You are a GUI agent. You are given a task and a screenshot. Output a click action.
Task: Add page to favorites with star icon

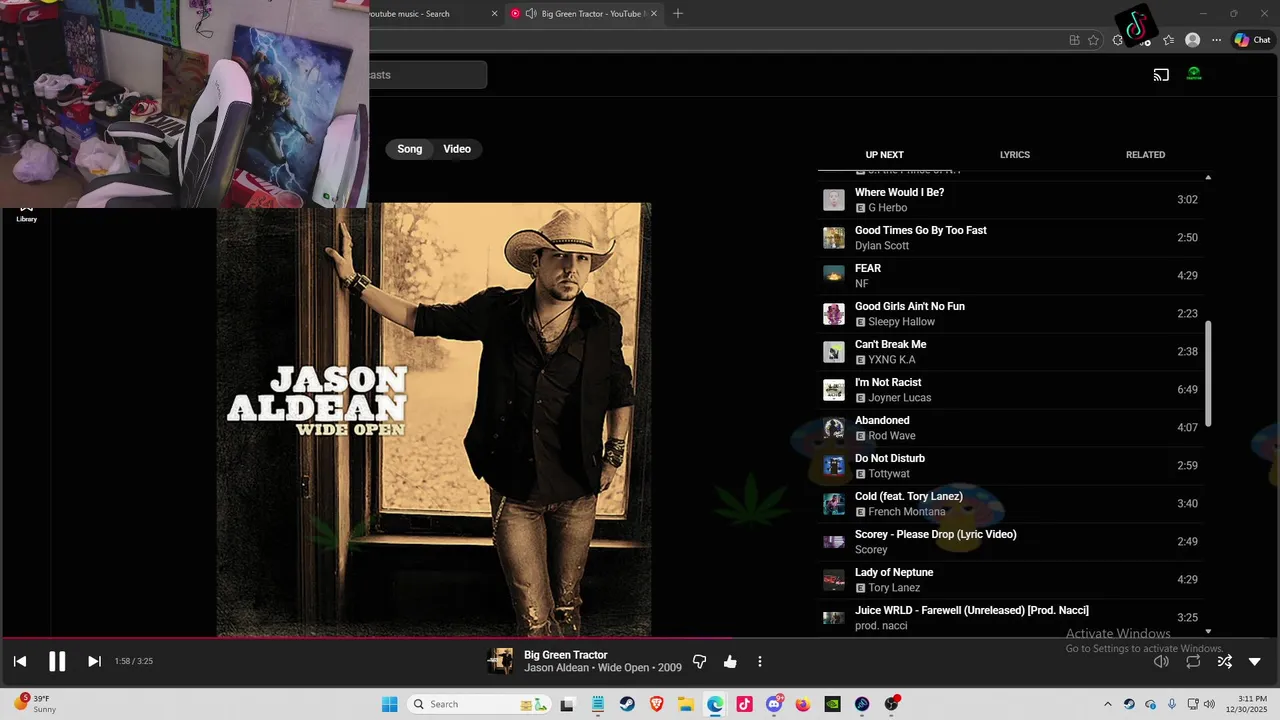tap(1093, 40)
